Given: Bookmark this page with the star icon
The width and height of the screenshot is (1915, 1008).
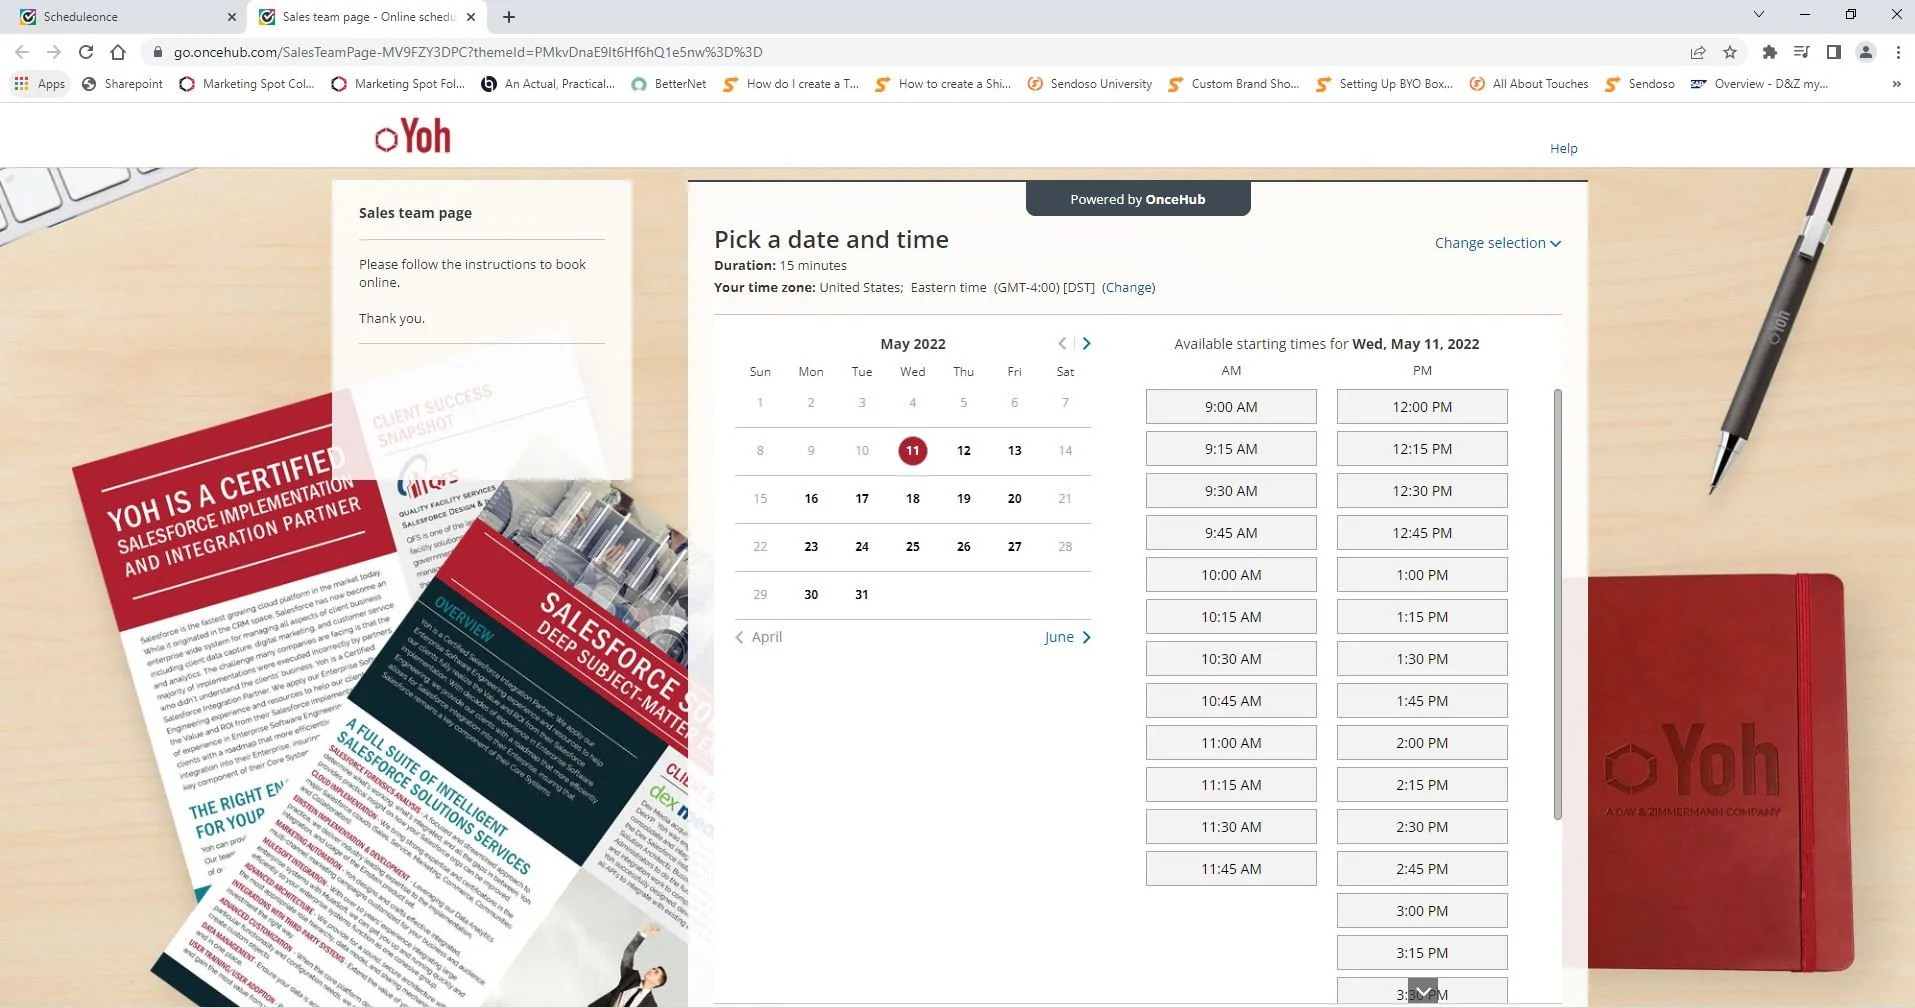Looking at the screenshot, I should (x=1730, y=52).
